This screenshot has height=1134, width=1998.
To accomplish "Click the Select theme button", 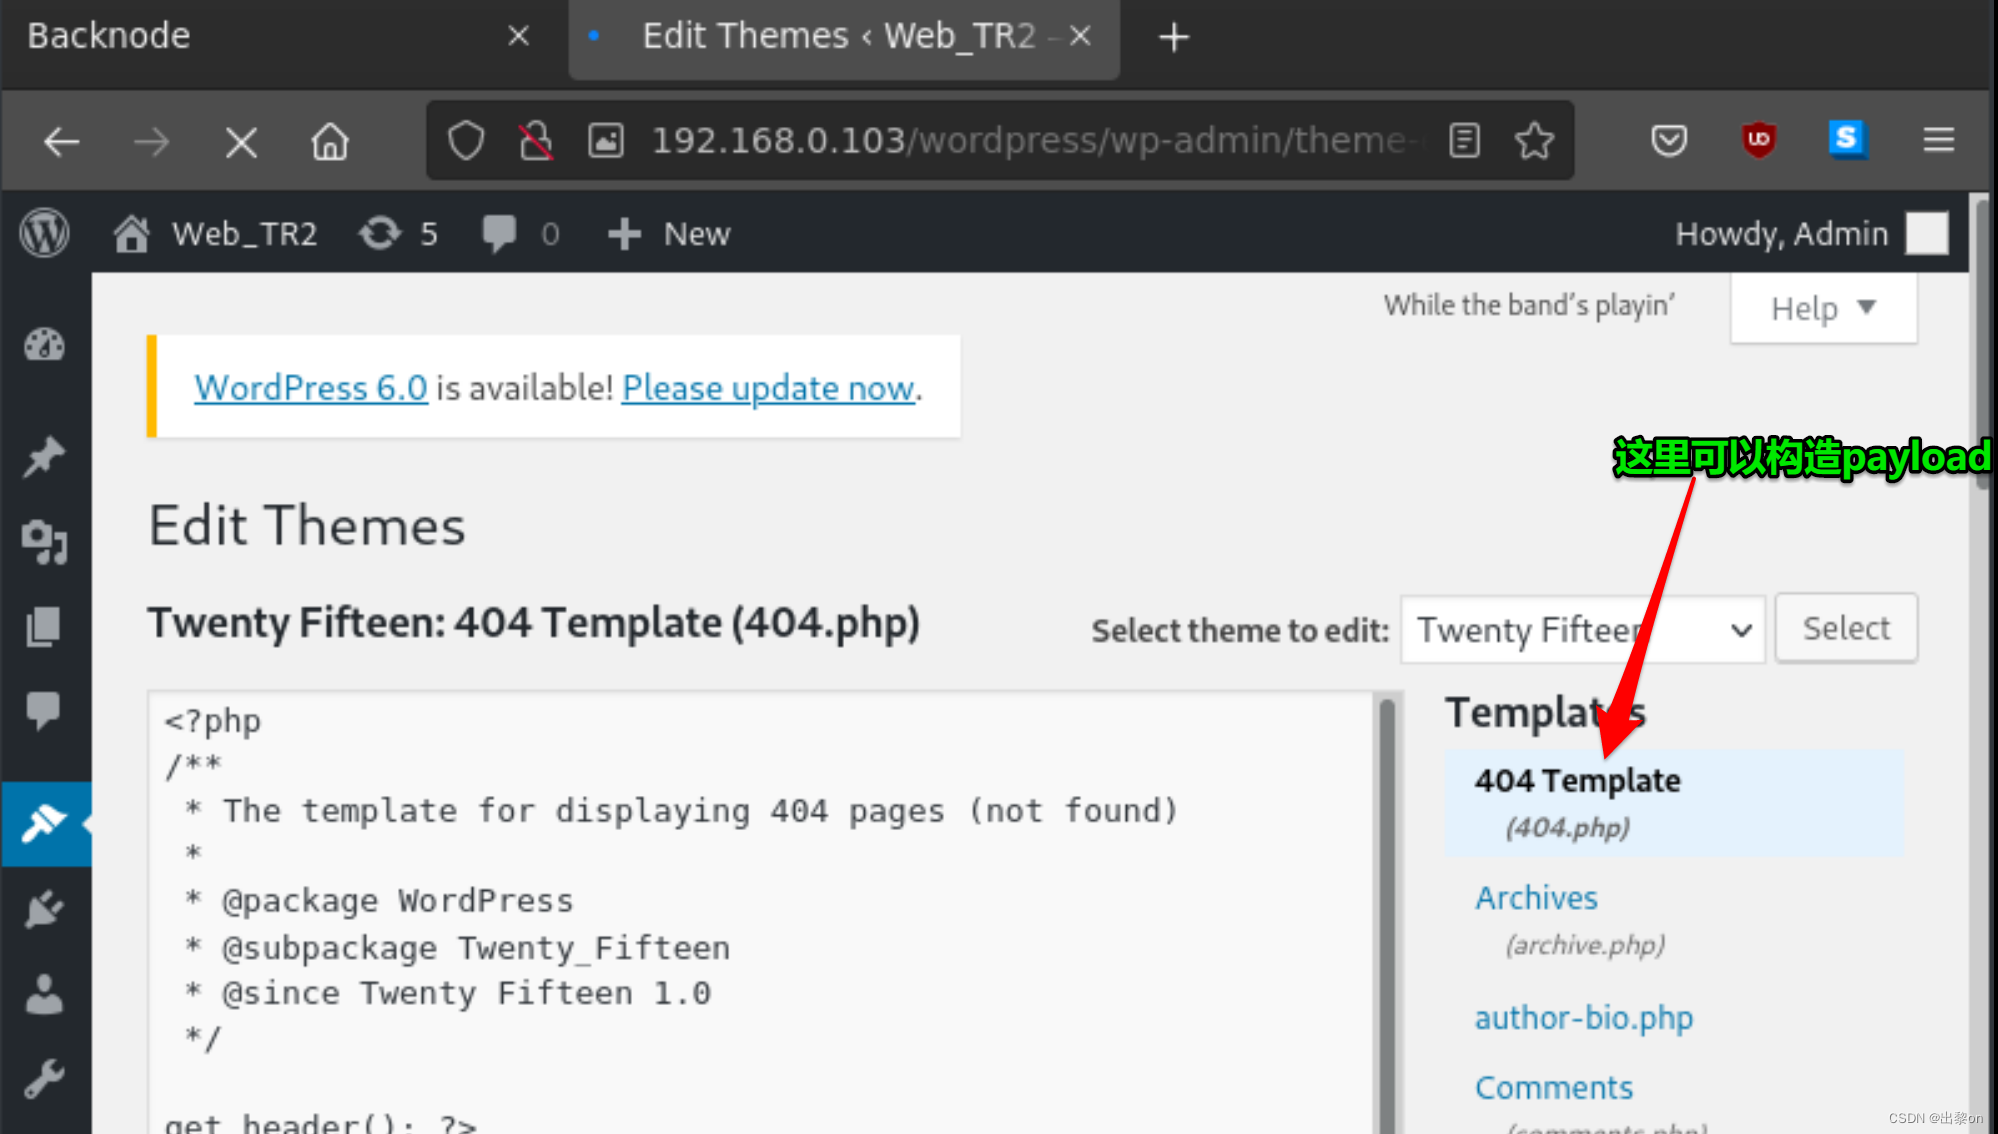I will point(1846,628).
